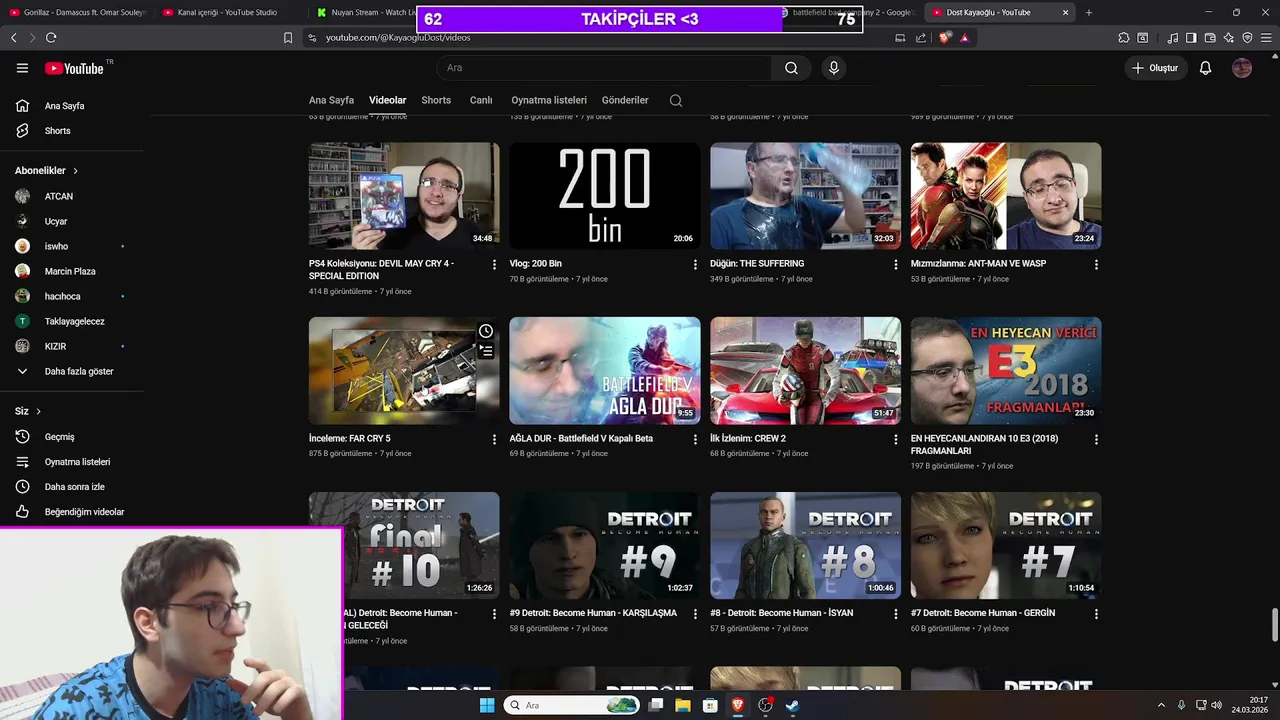Open the notifications bell
The width and height of the screenshot is (1280, 720).
[x=1205, y=68]
